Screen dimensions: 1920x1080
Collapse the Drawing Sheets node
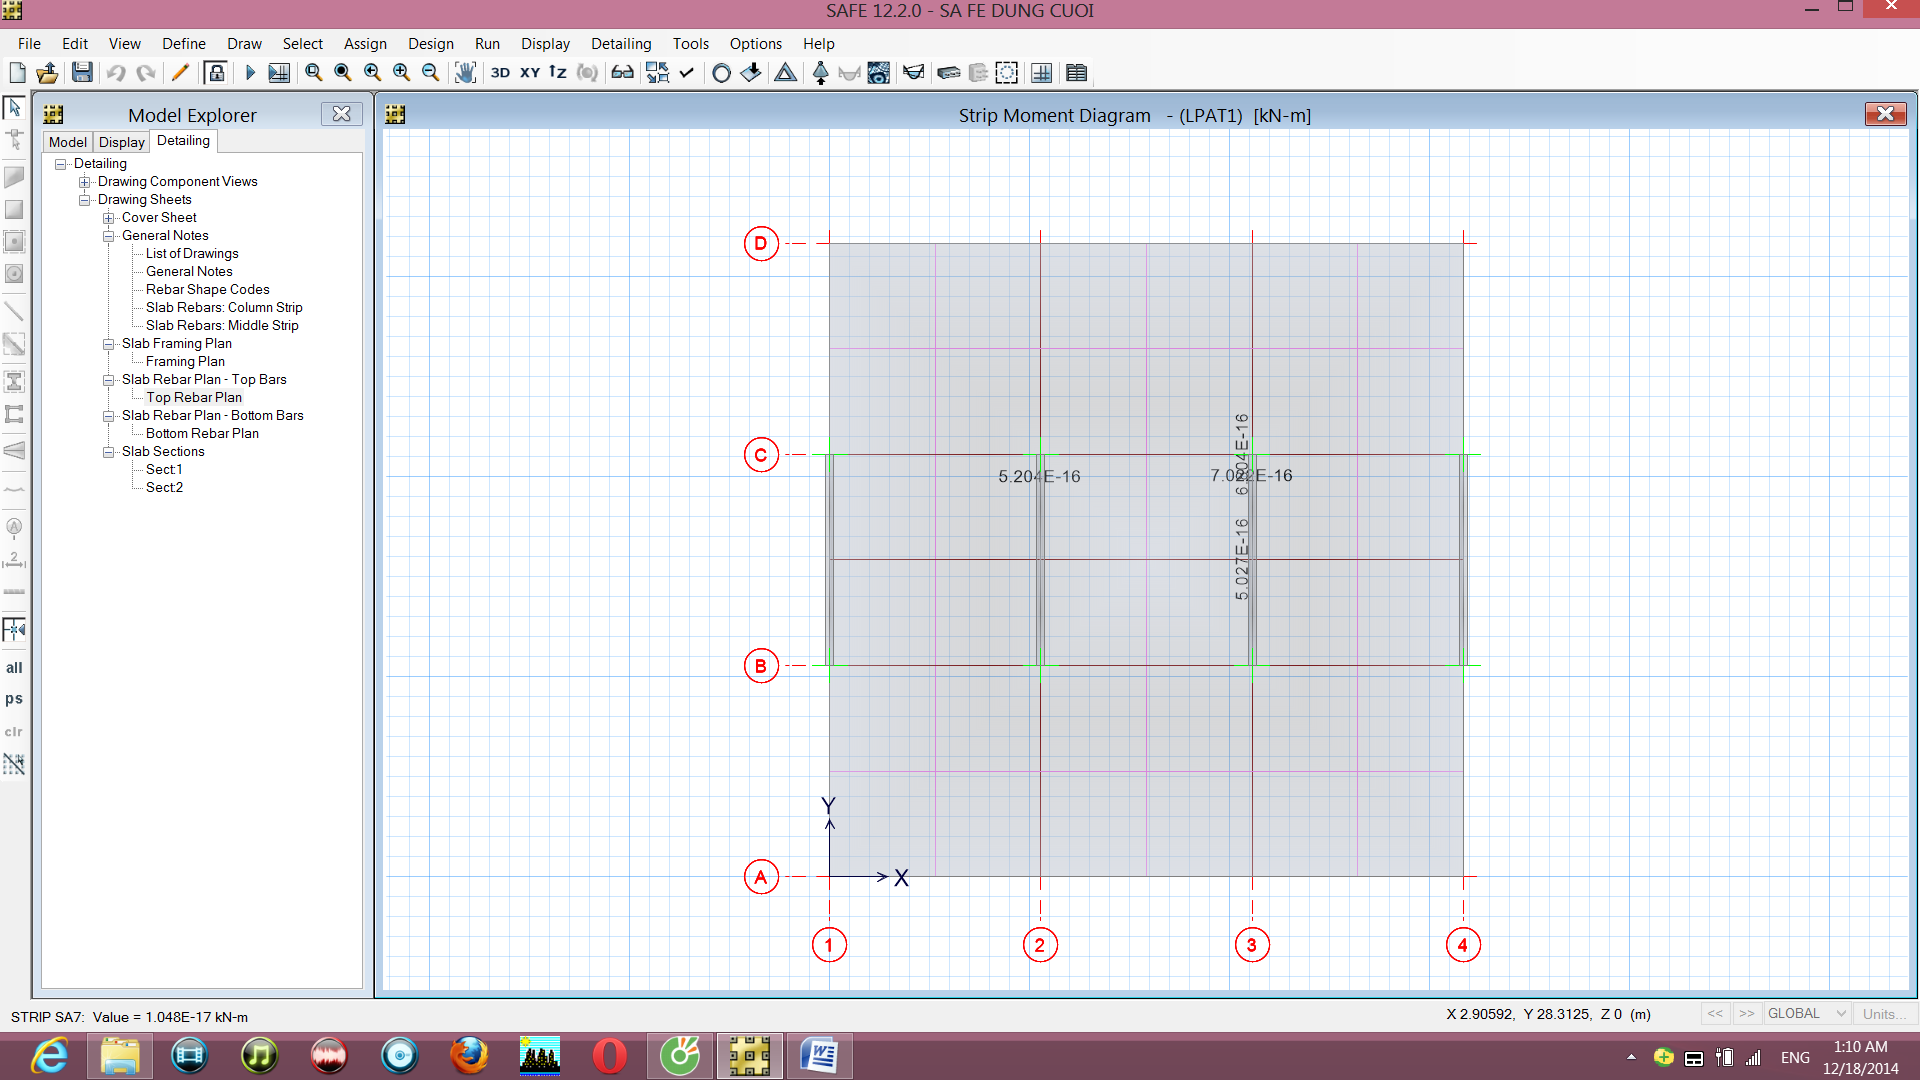coord(85,200)
